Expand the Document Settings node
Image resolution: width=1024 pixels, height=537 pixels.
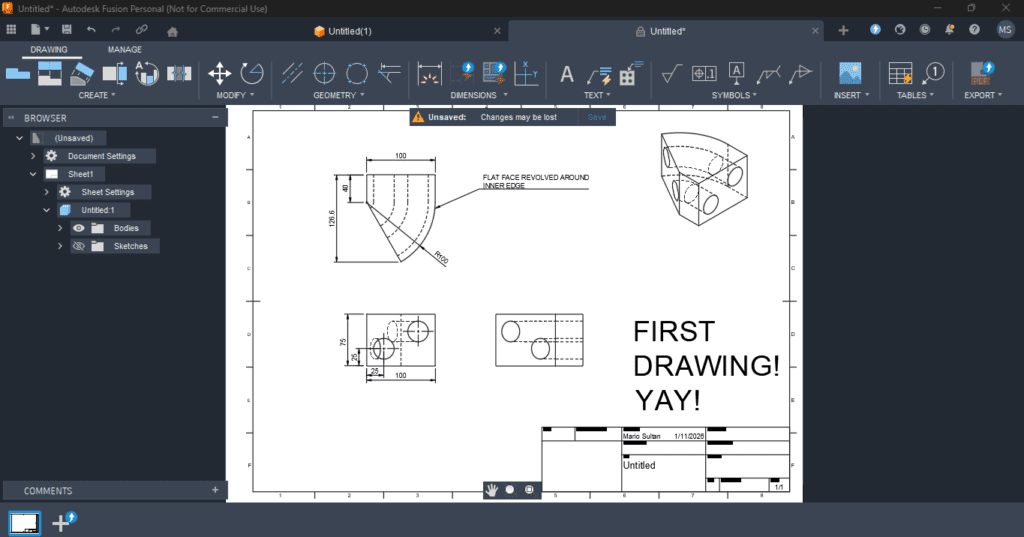[x=33, y=156]
